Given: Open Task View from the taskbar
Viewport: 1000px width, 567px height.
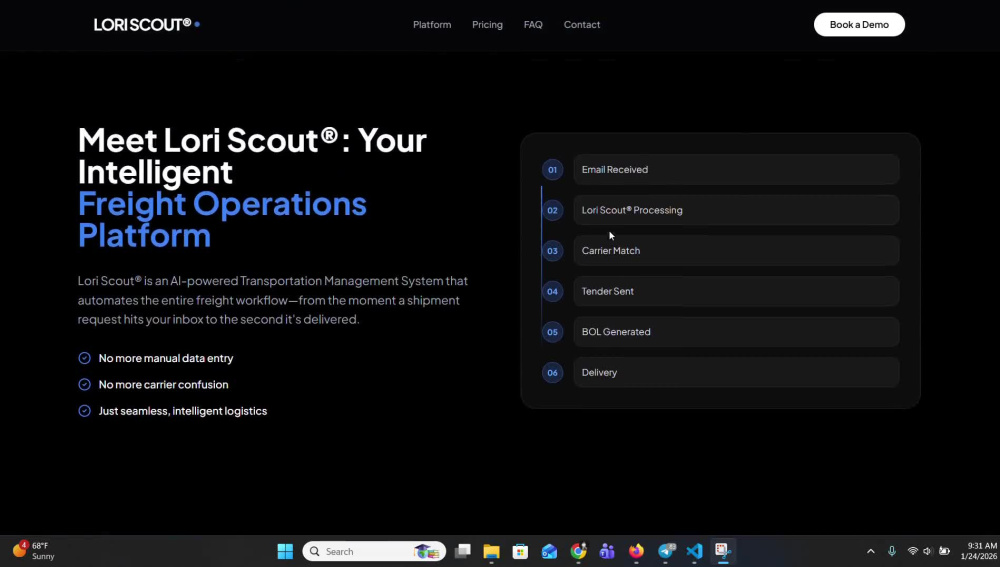Looking at the screenshot, I should tap(462, 551).
